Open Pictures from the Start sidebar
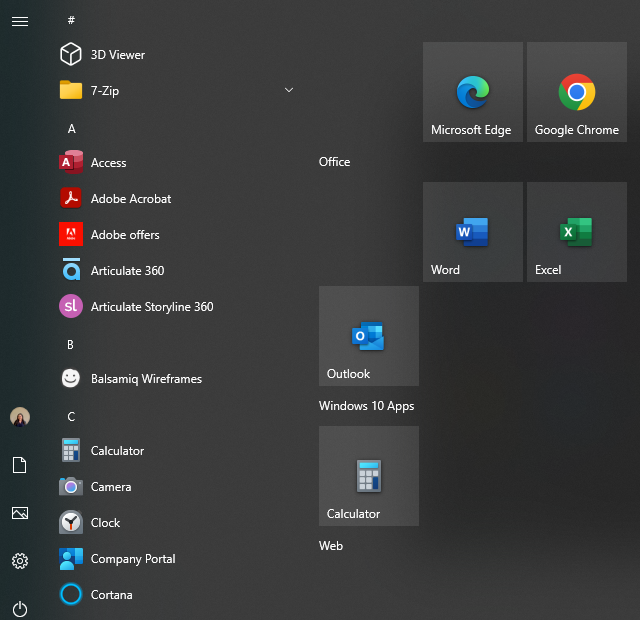640x620 pixels. click(x=20, y=513)
